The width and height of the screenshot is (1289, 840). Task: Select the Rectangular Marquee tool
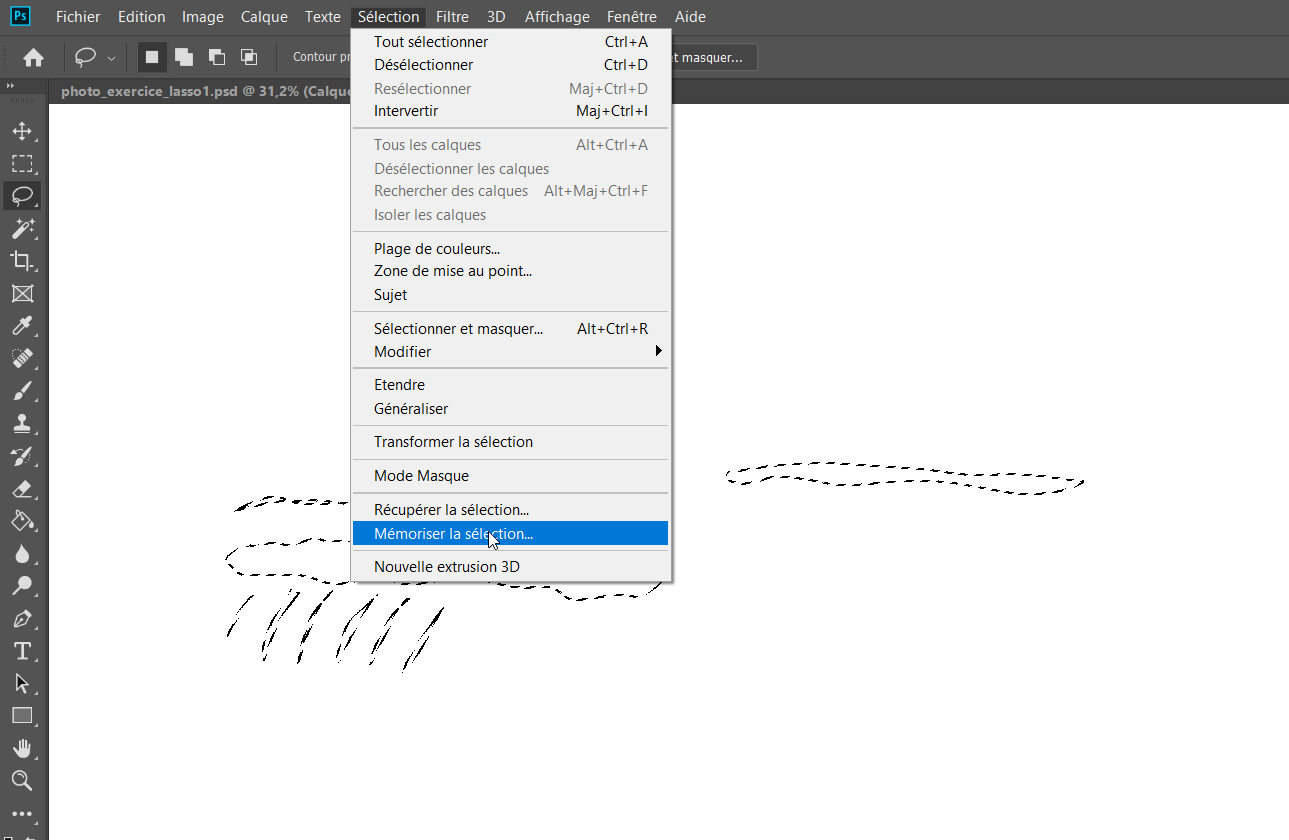coord(22,164)
